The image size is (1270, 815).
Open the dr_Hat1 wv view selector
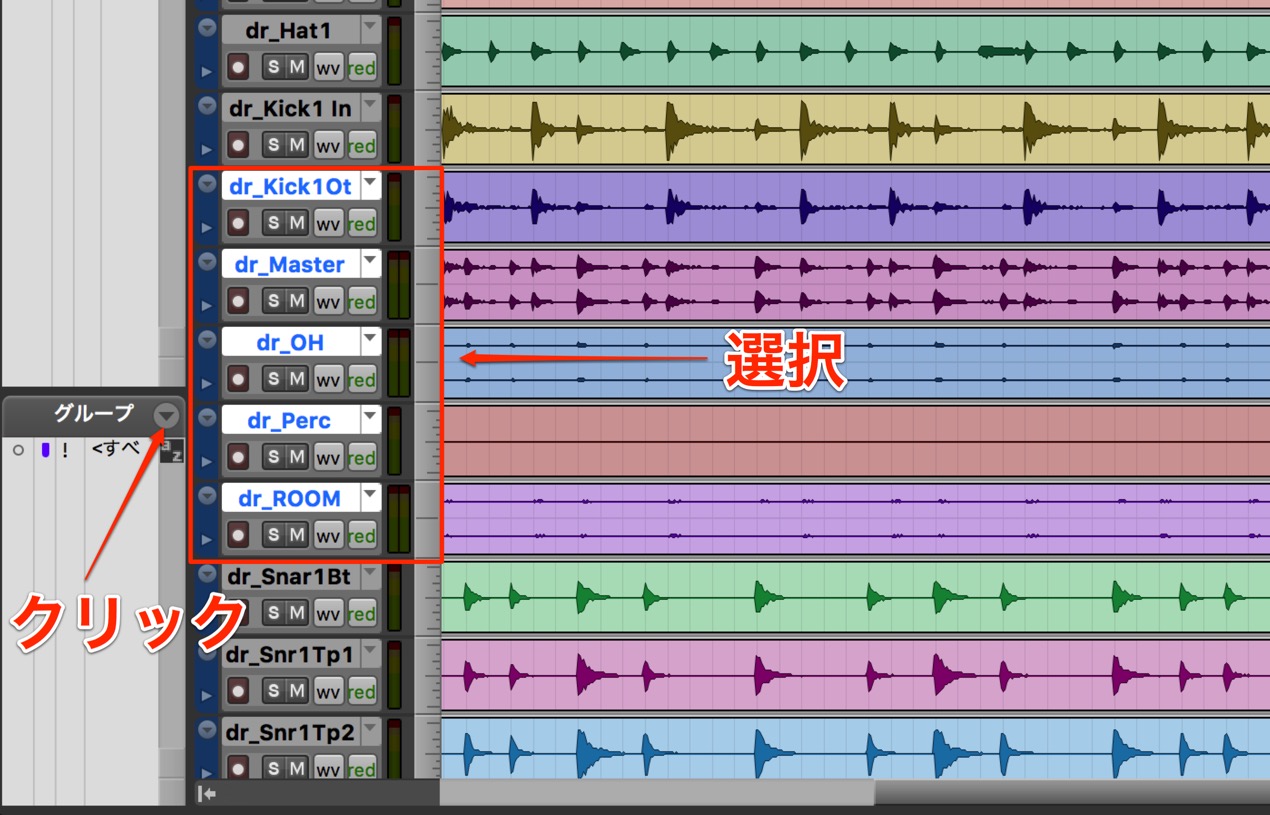[328, 67]
